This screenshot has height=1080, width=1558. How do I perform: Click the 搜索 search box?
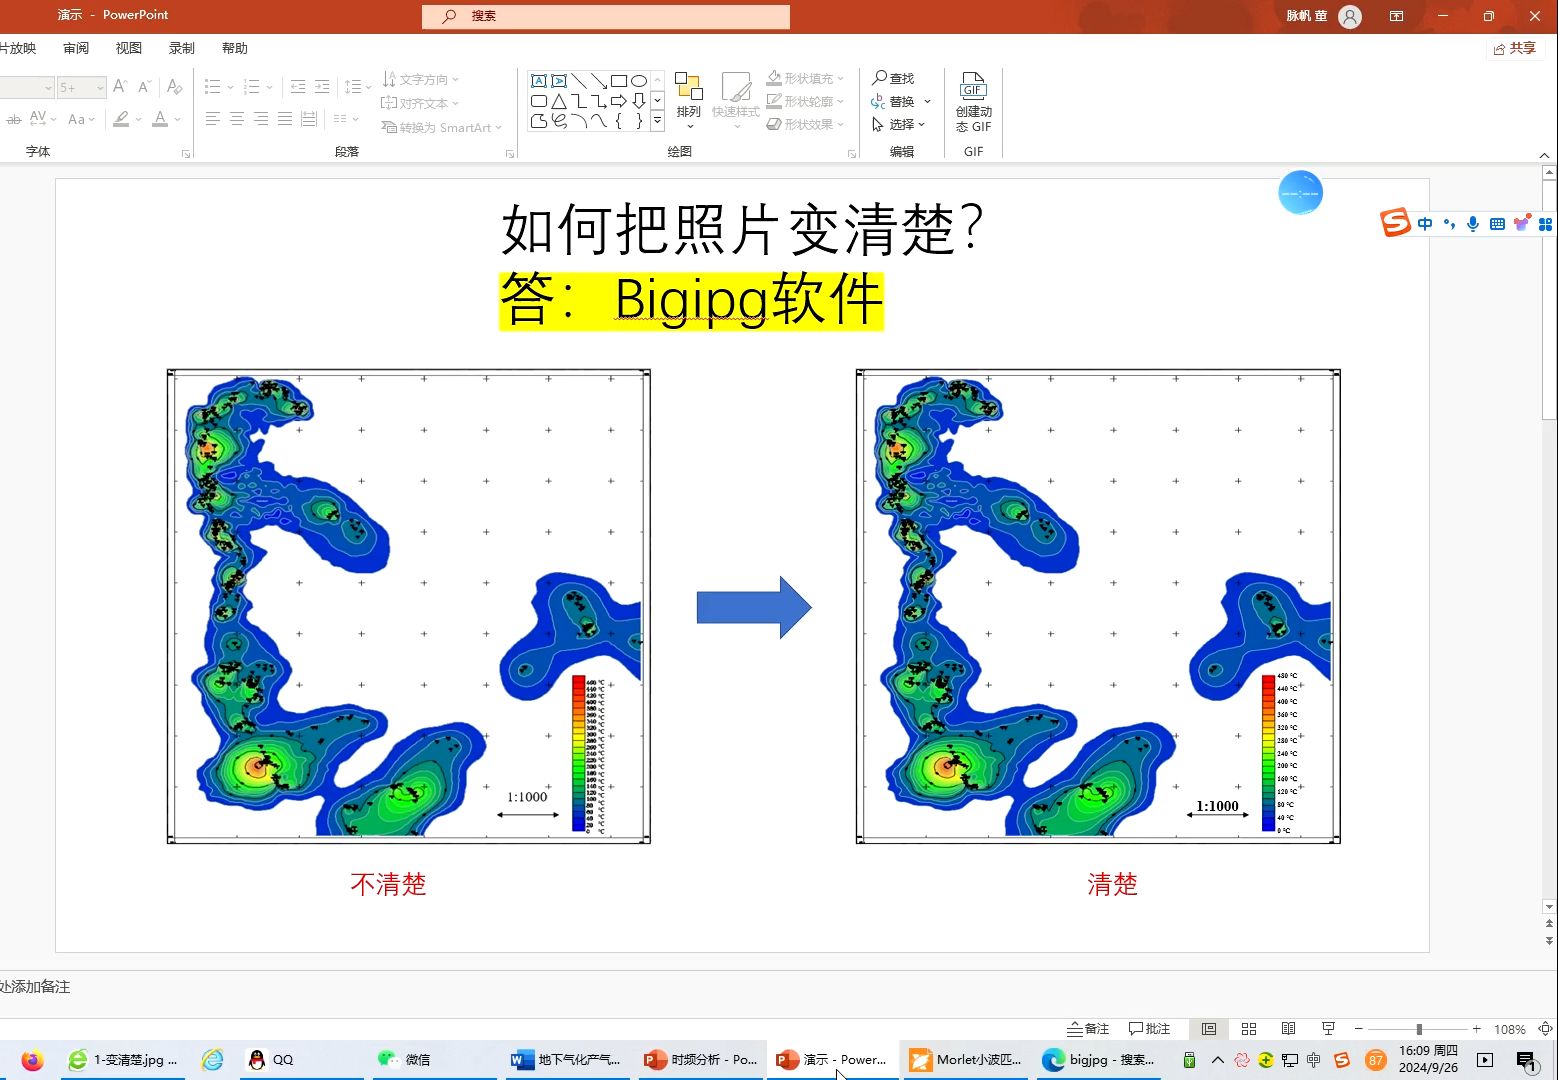[606, 16]
